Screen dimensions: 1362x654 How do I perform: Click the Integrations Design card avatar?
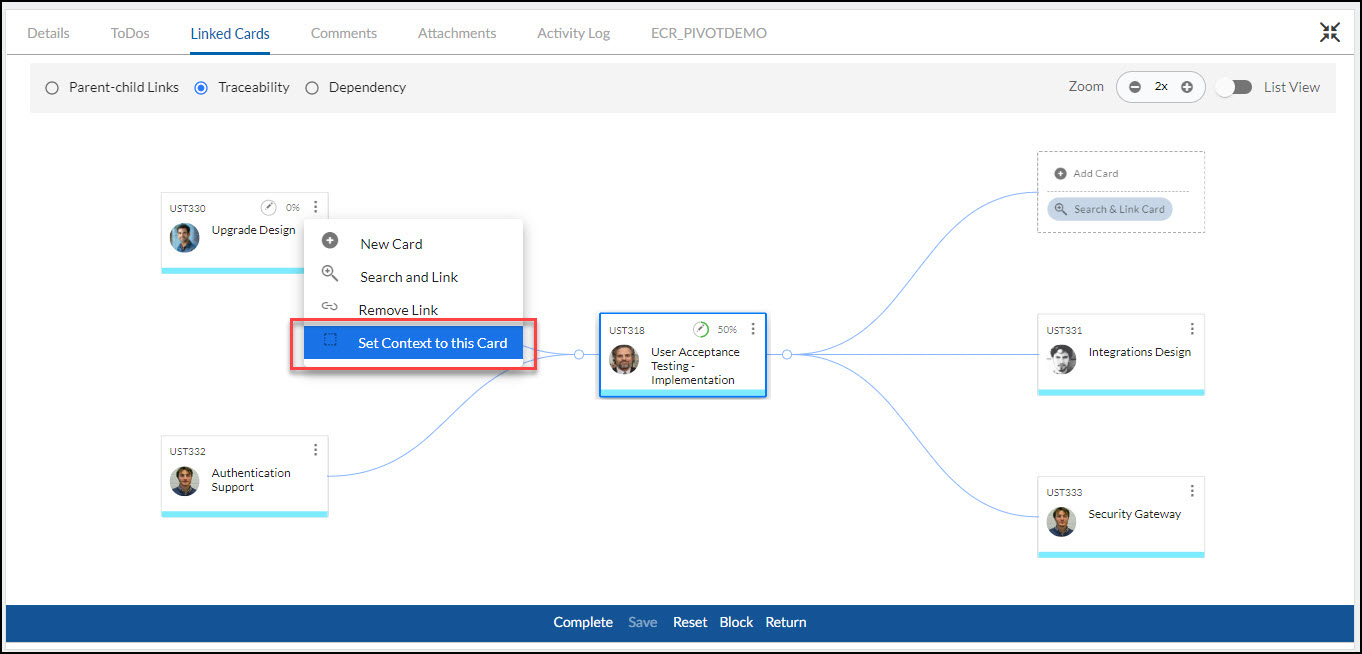[1062, 360]
